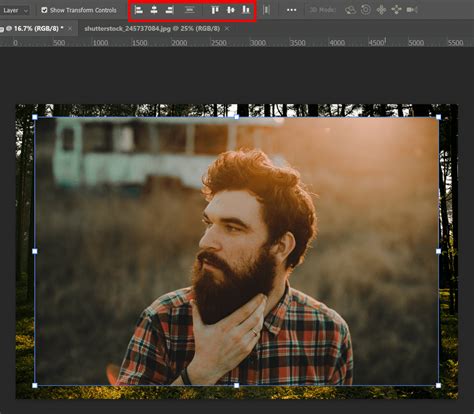Close the 16.7% (RGB/8) document tab
Viewport: 474px width, 414px height.
pos(70,29)
